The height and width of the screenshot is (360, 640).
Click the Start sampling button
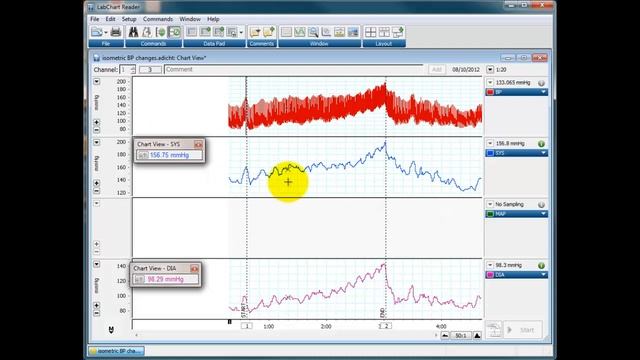click(523, 330)
